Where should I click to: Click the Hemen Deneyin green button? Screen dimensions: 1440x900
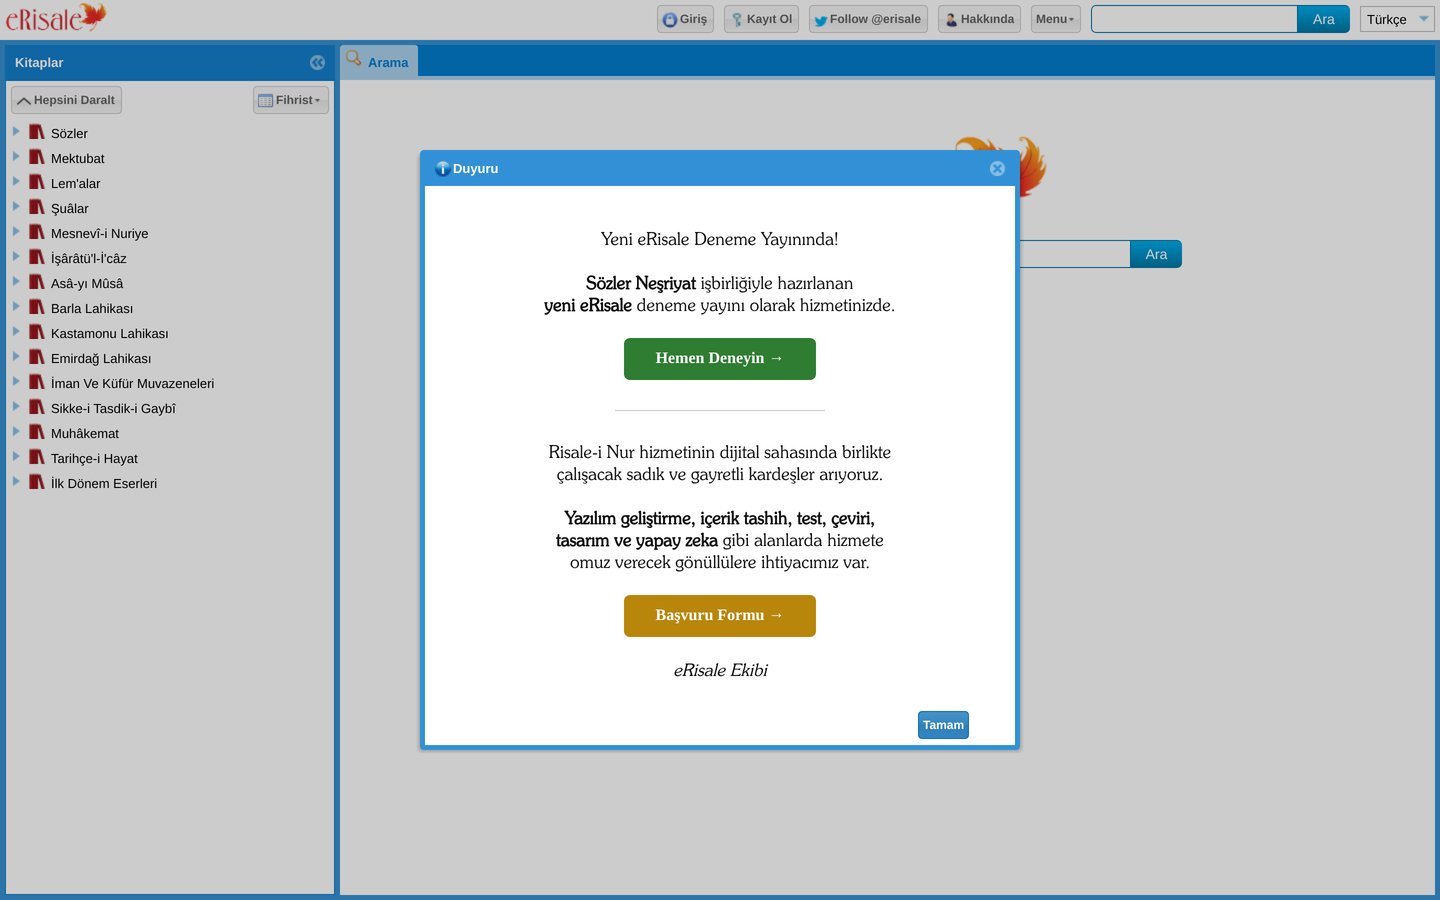(x=720, y=359)
